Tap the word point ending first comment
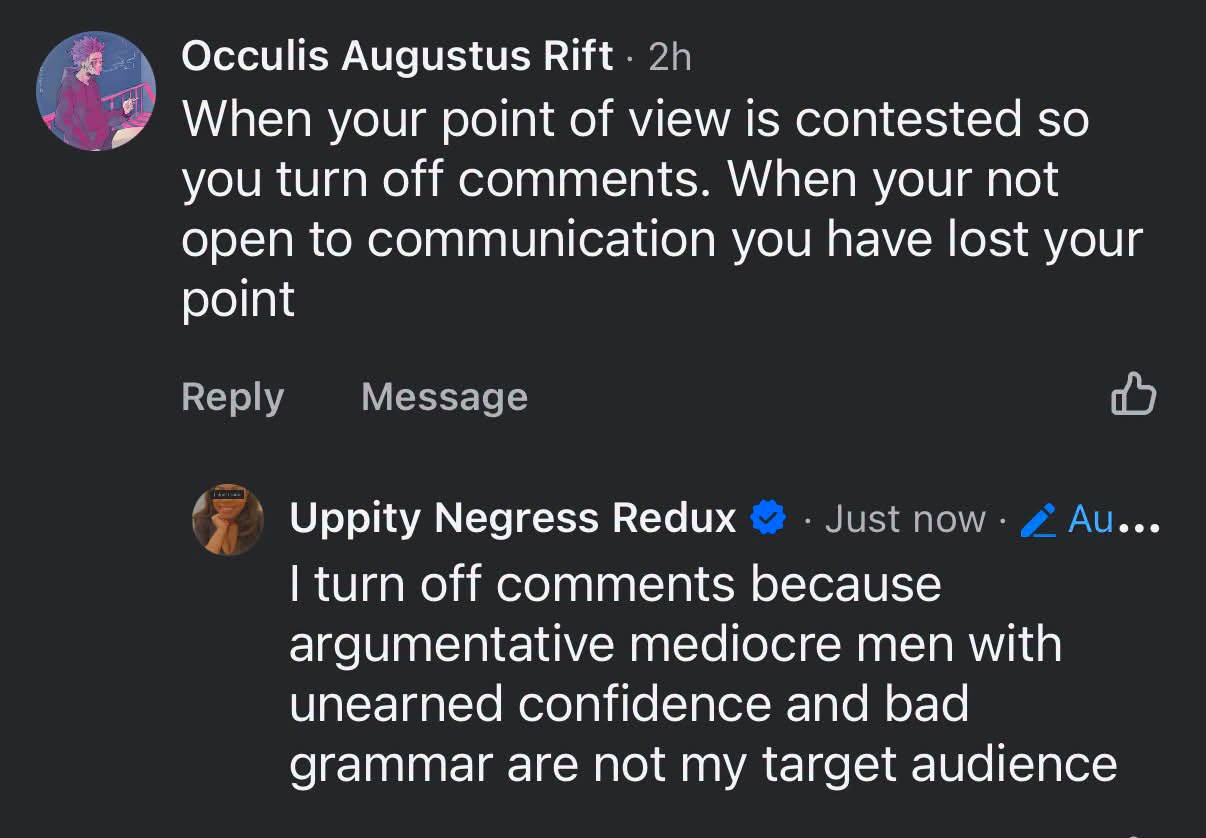The width and height of the screenshot is (1206, 838). [x=238, y=301]
